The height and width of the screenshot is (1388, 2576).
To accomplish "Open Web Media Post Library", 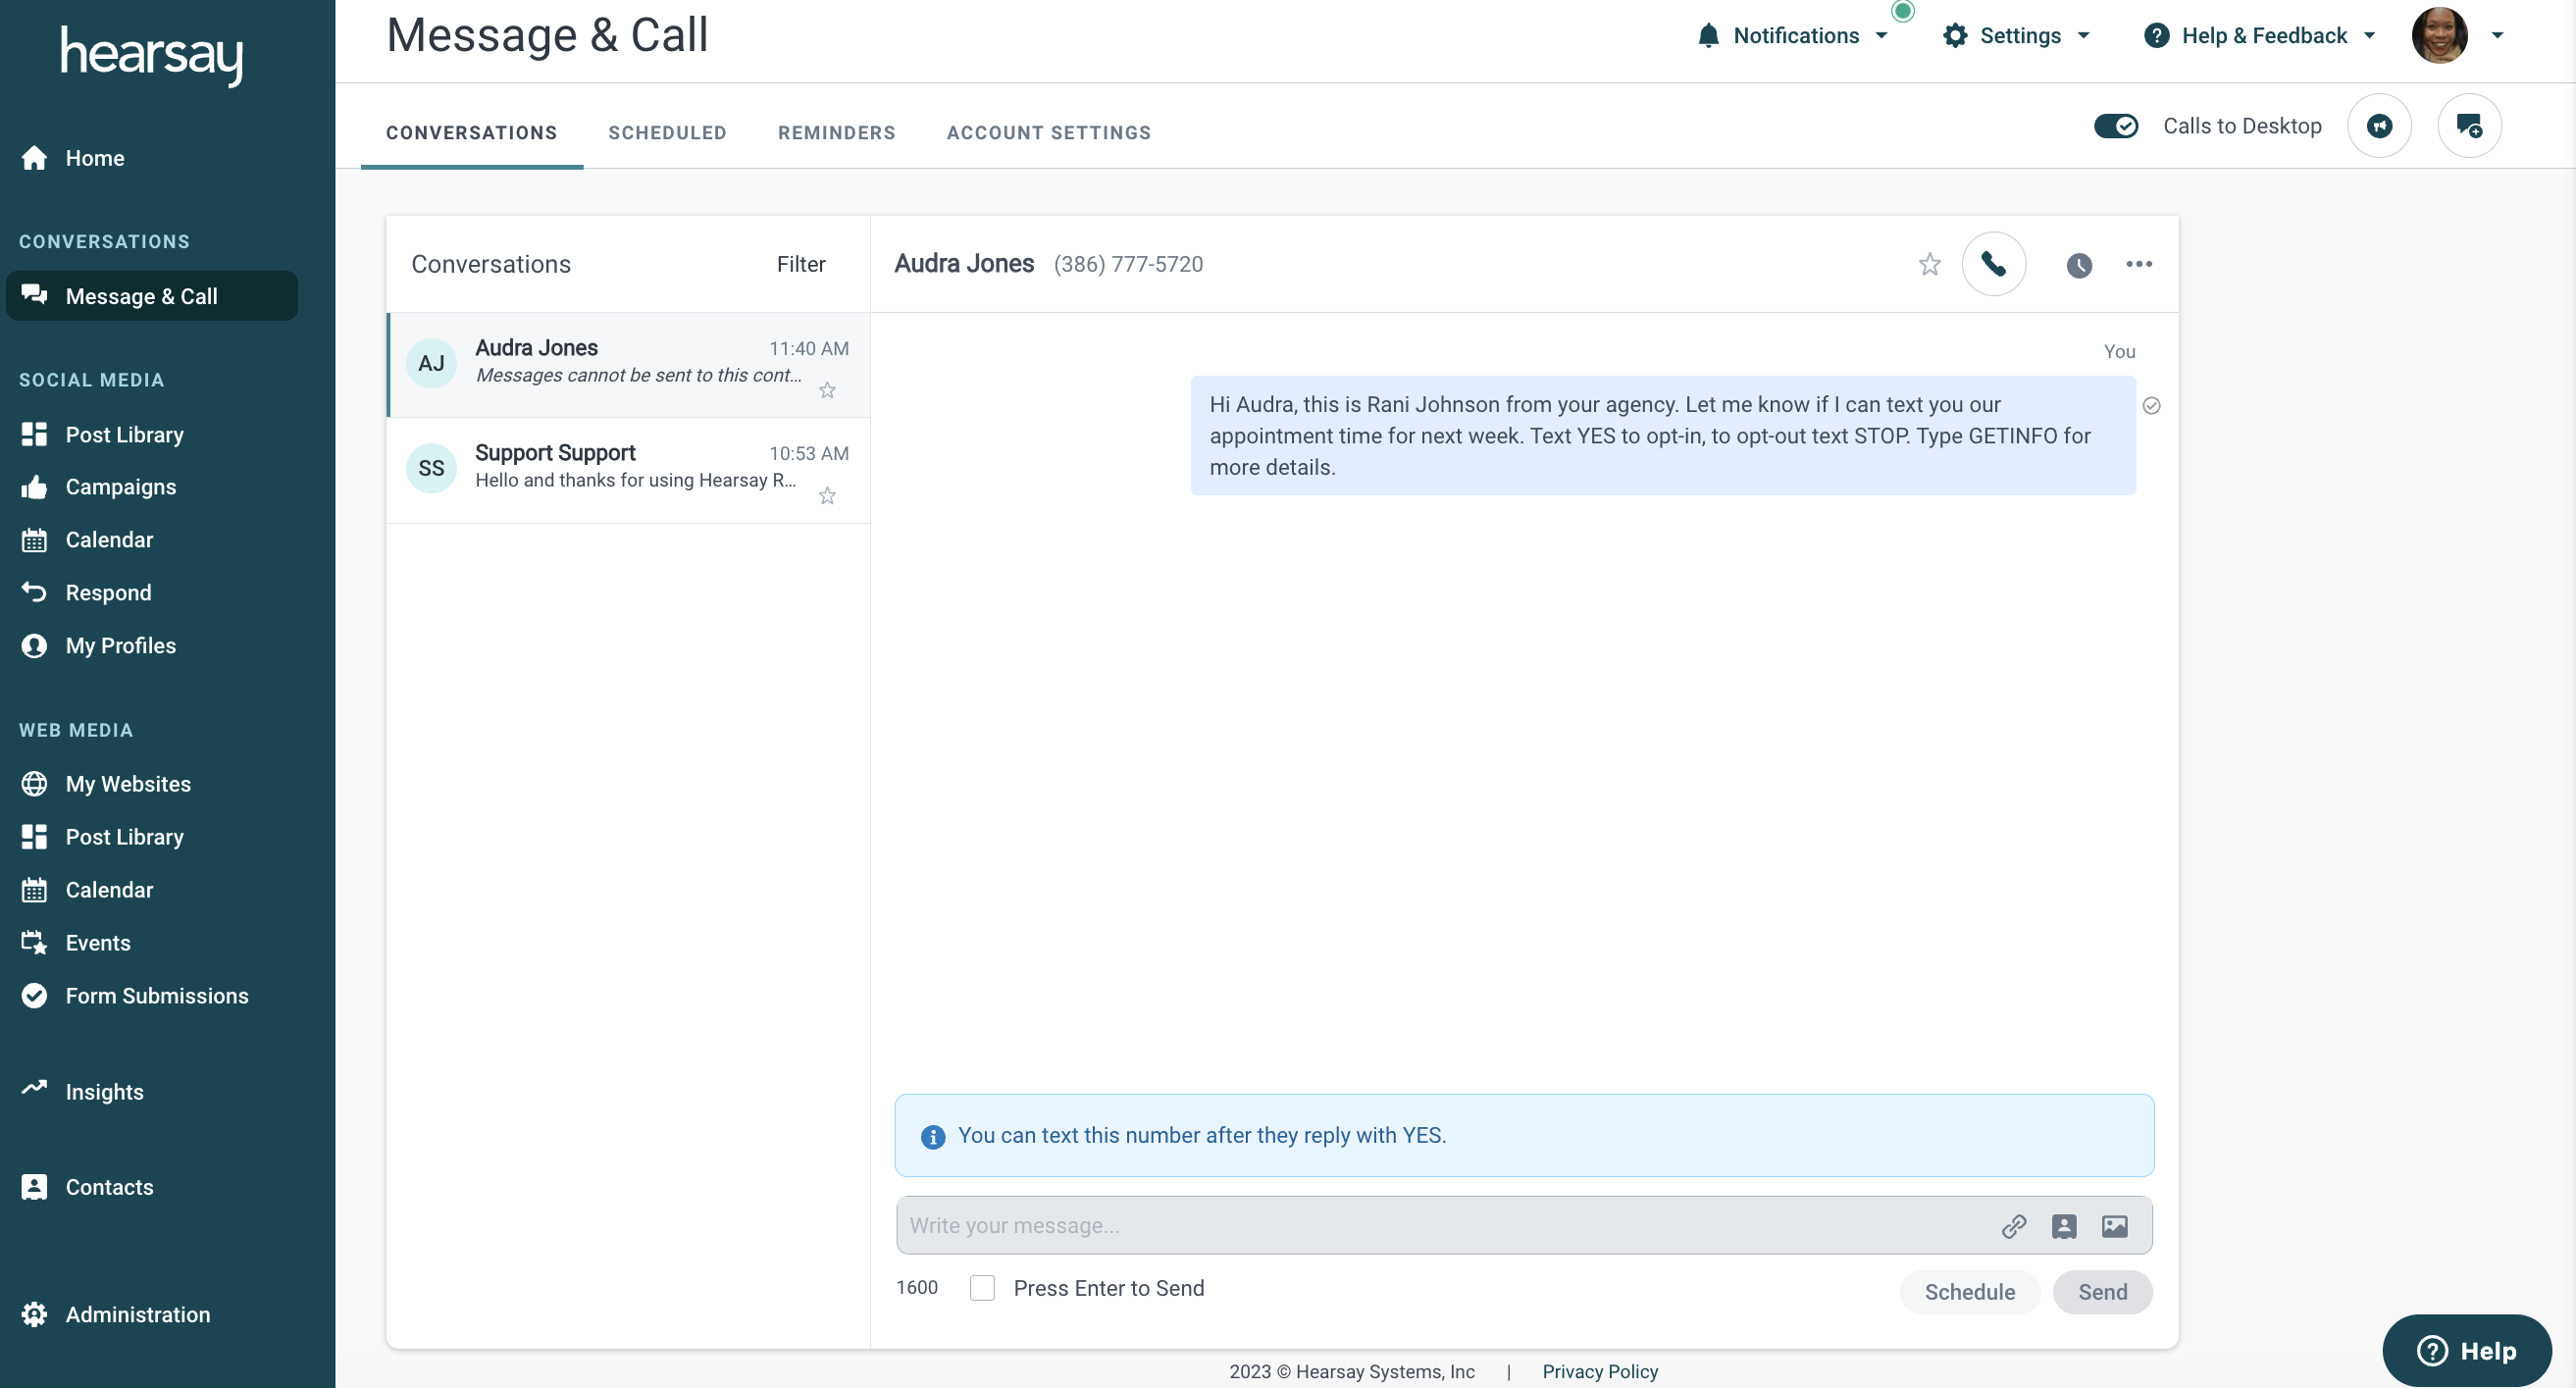I will 102,837.
